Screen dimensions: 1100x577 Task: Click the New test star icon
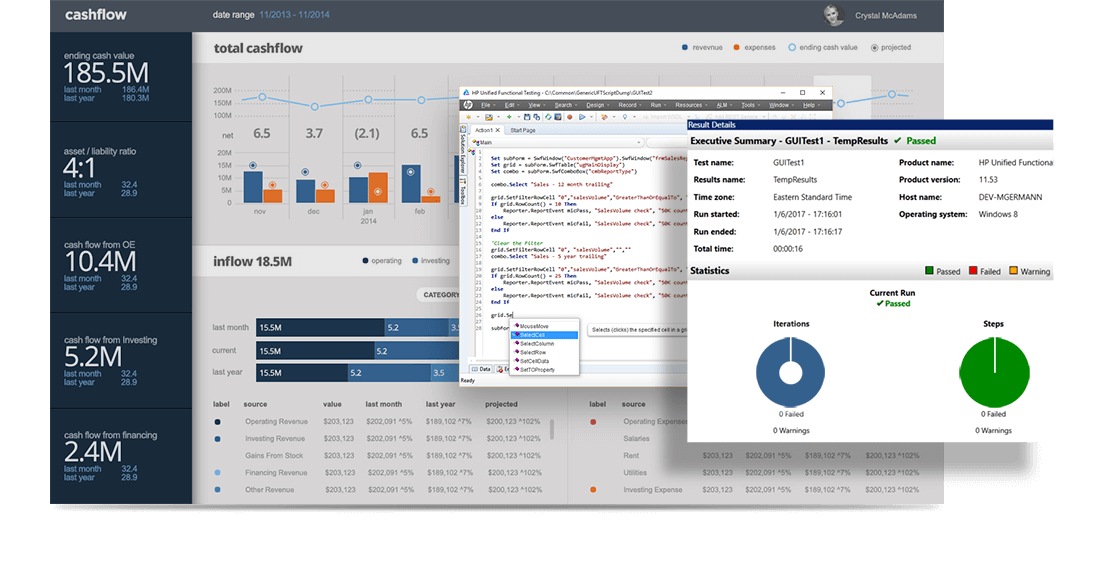click(x=468, y=117)
